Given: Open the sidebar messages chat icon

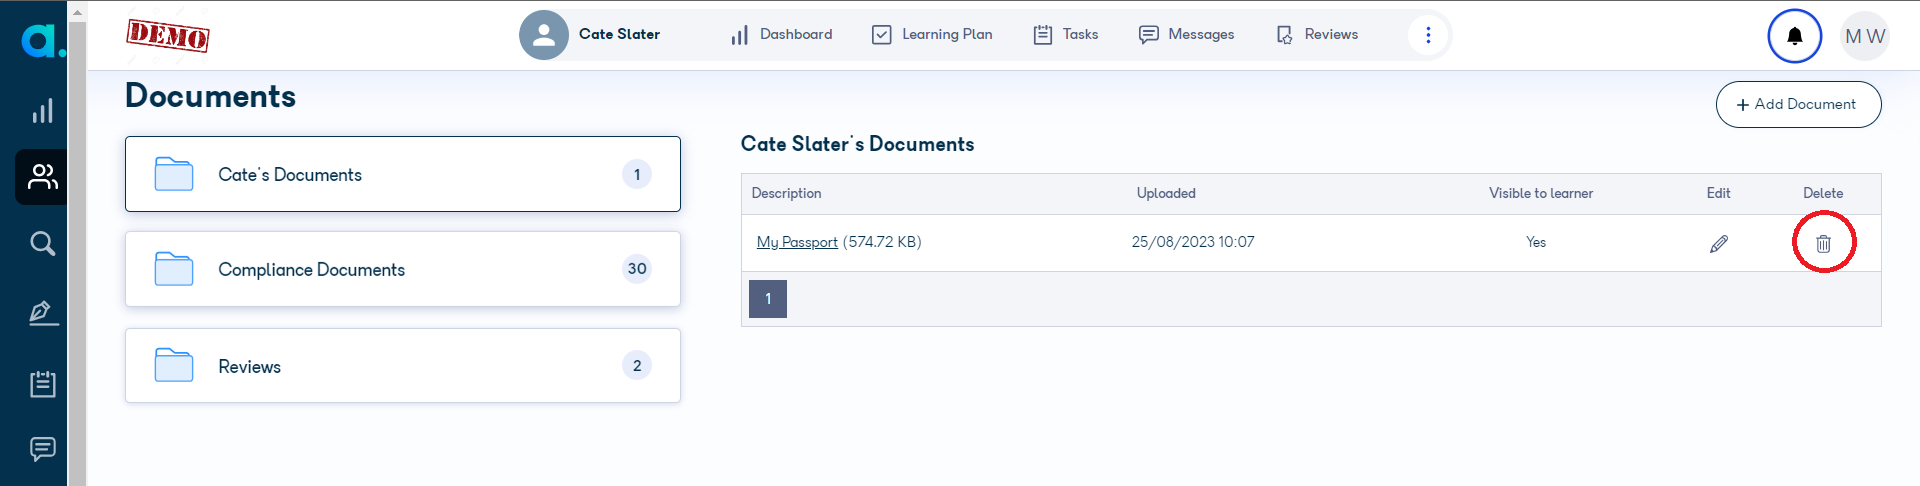Looking at the screenshot, I should [x=42, y=449].
